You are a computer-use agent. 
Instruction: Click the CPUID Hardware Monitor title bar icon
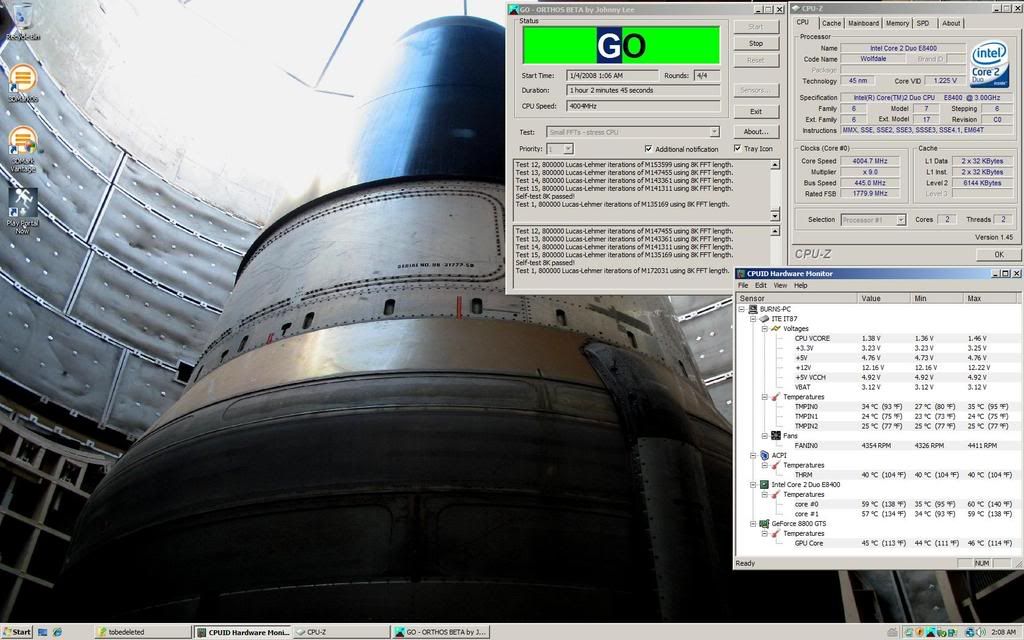(x=741, y=274)
